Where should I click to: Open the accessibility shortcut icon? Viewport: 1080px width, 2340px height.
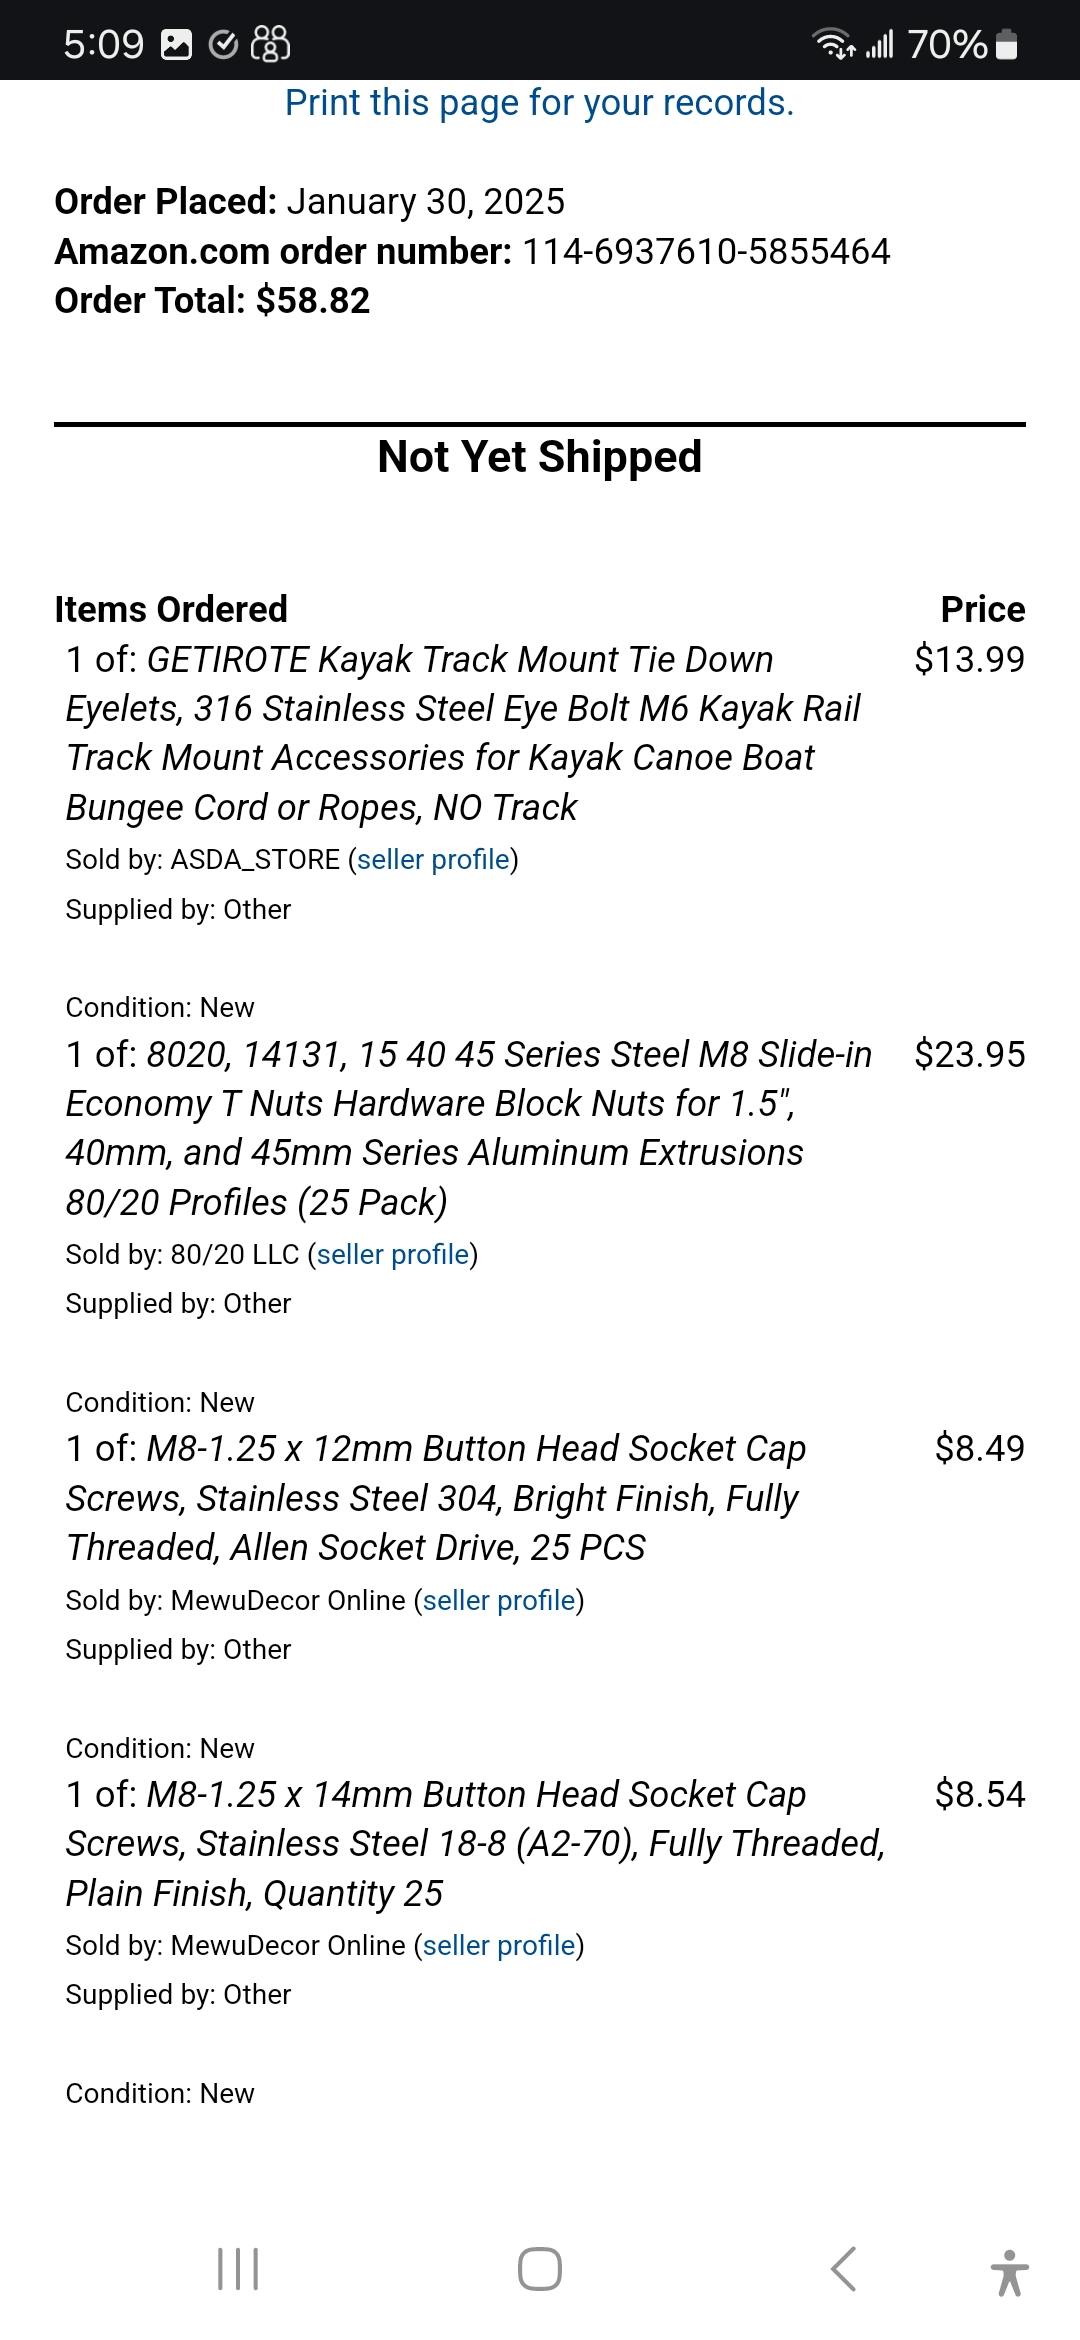click(x=1010, y=2272)
